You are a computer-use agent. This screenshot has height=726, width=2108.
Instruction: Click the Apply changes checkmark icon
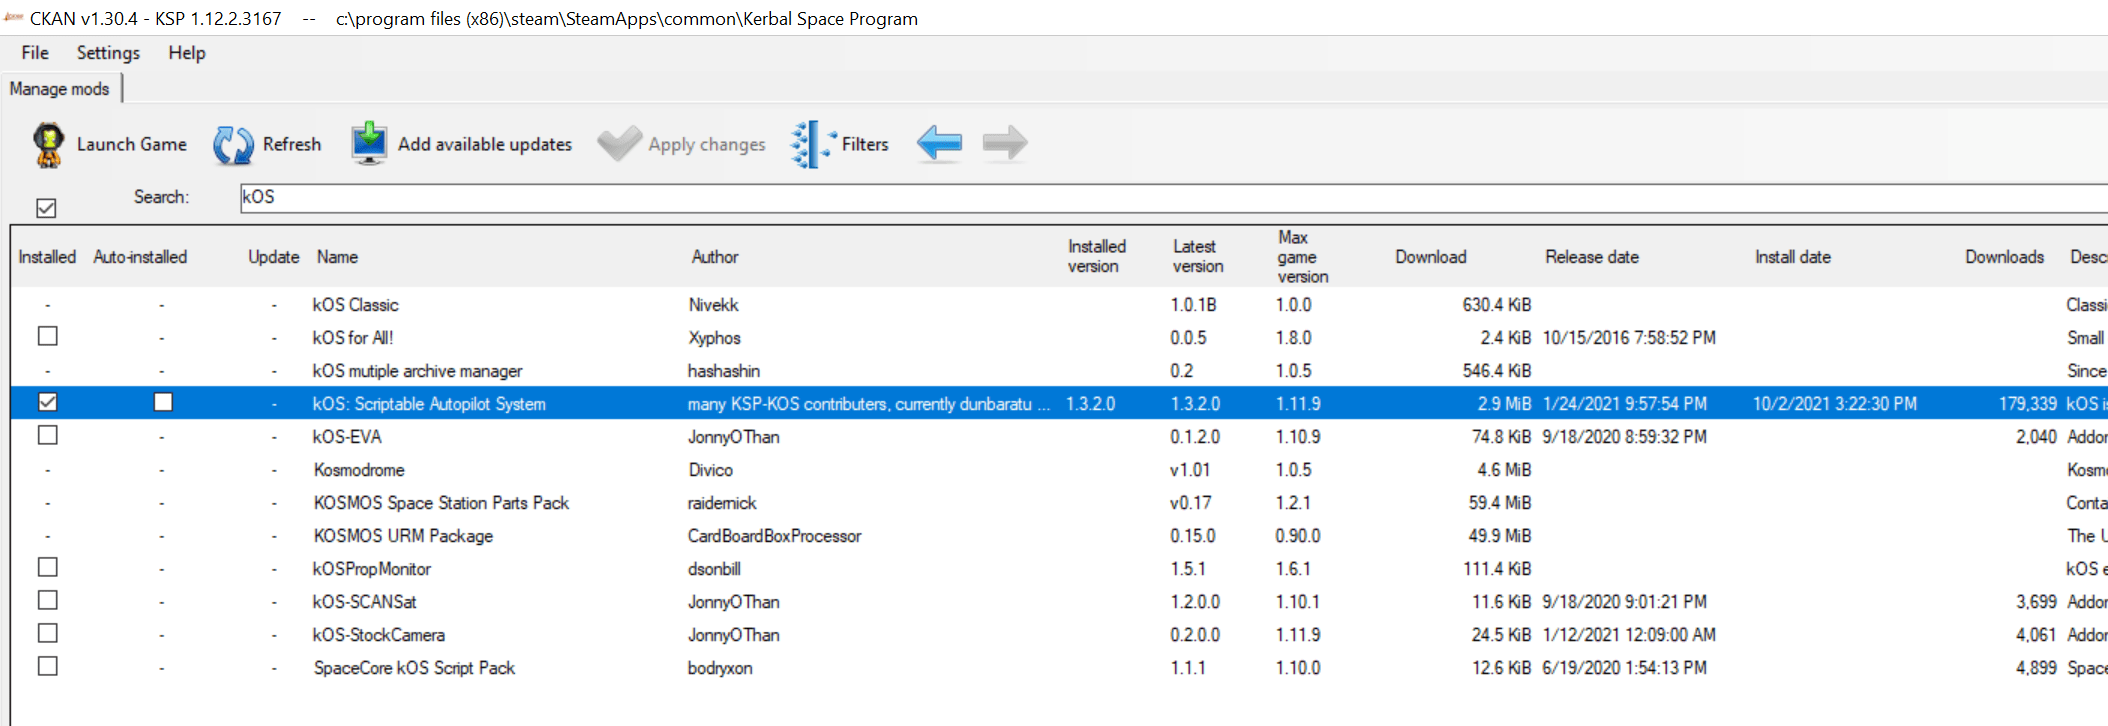click(x=619, y=144)
